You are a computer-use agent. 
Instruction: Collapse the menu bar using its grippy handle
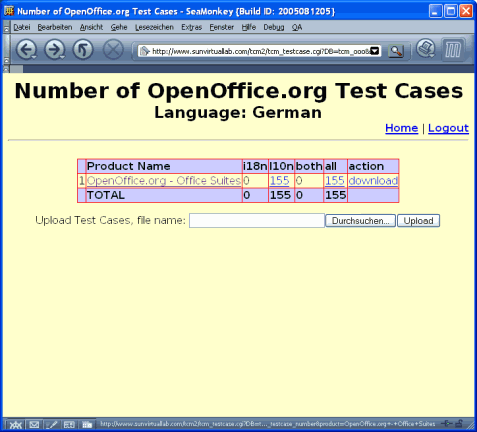(6, 27)
